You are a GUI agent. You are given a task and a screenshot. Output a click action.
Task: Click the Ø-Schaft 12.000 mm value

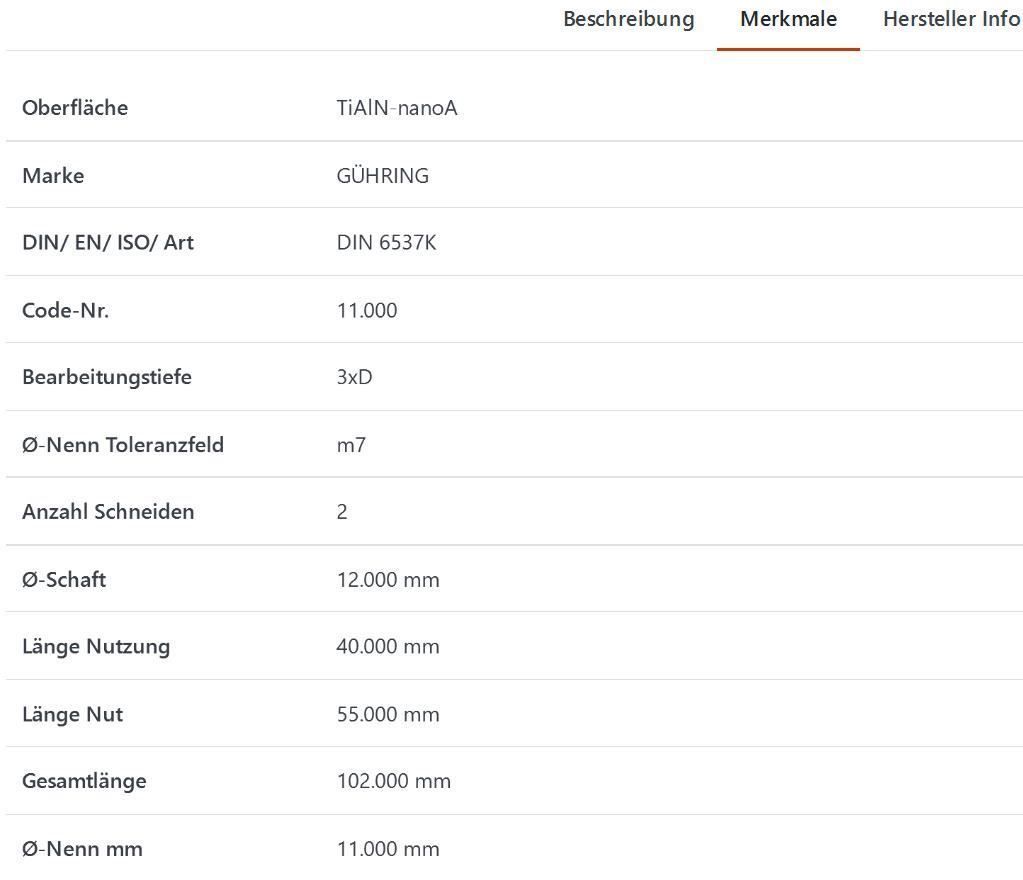point(388,580)
